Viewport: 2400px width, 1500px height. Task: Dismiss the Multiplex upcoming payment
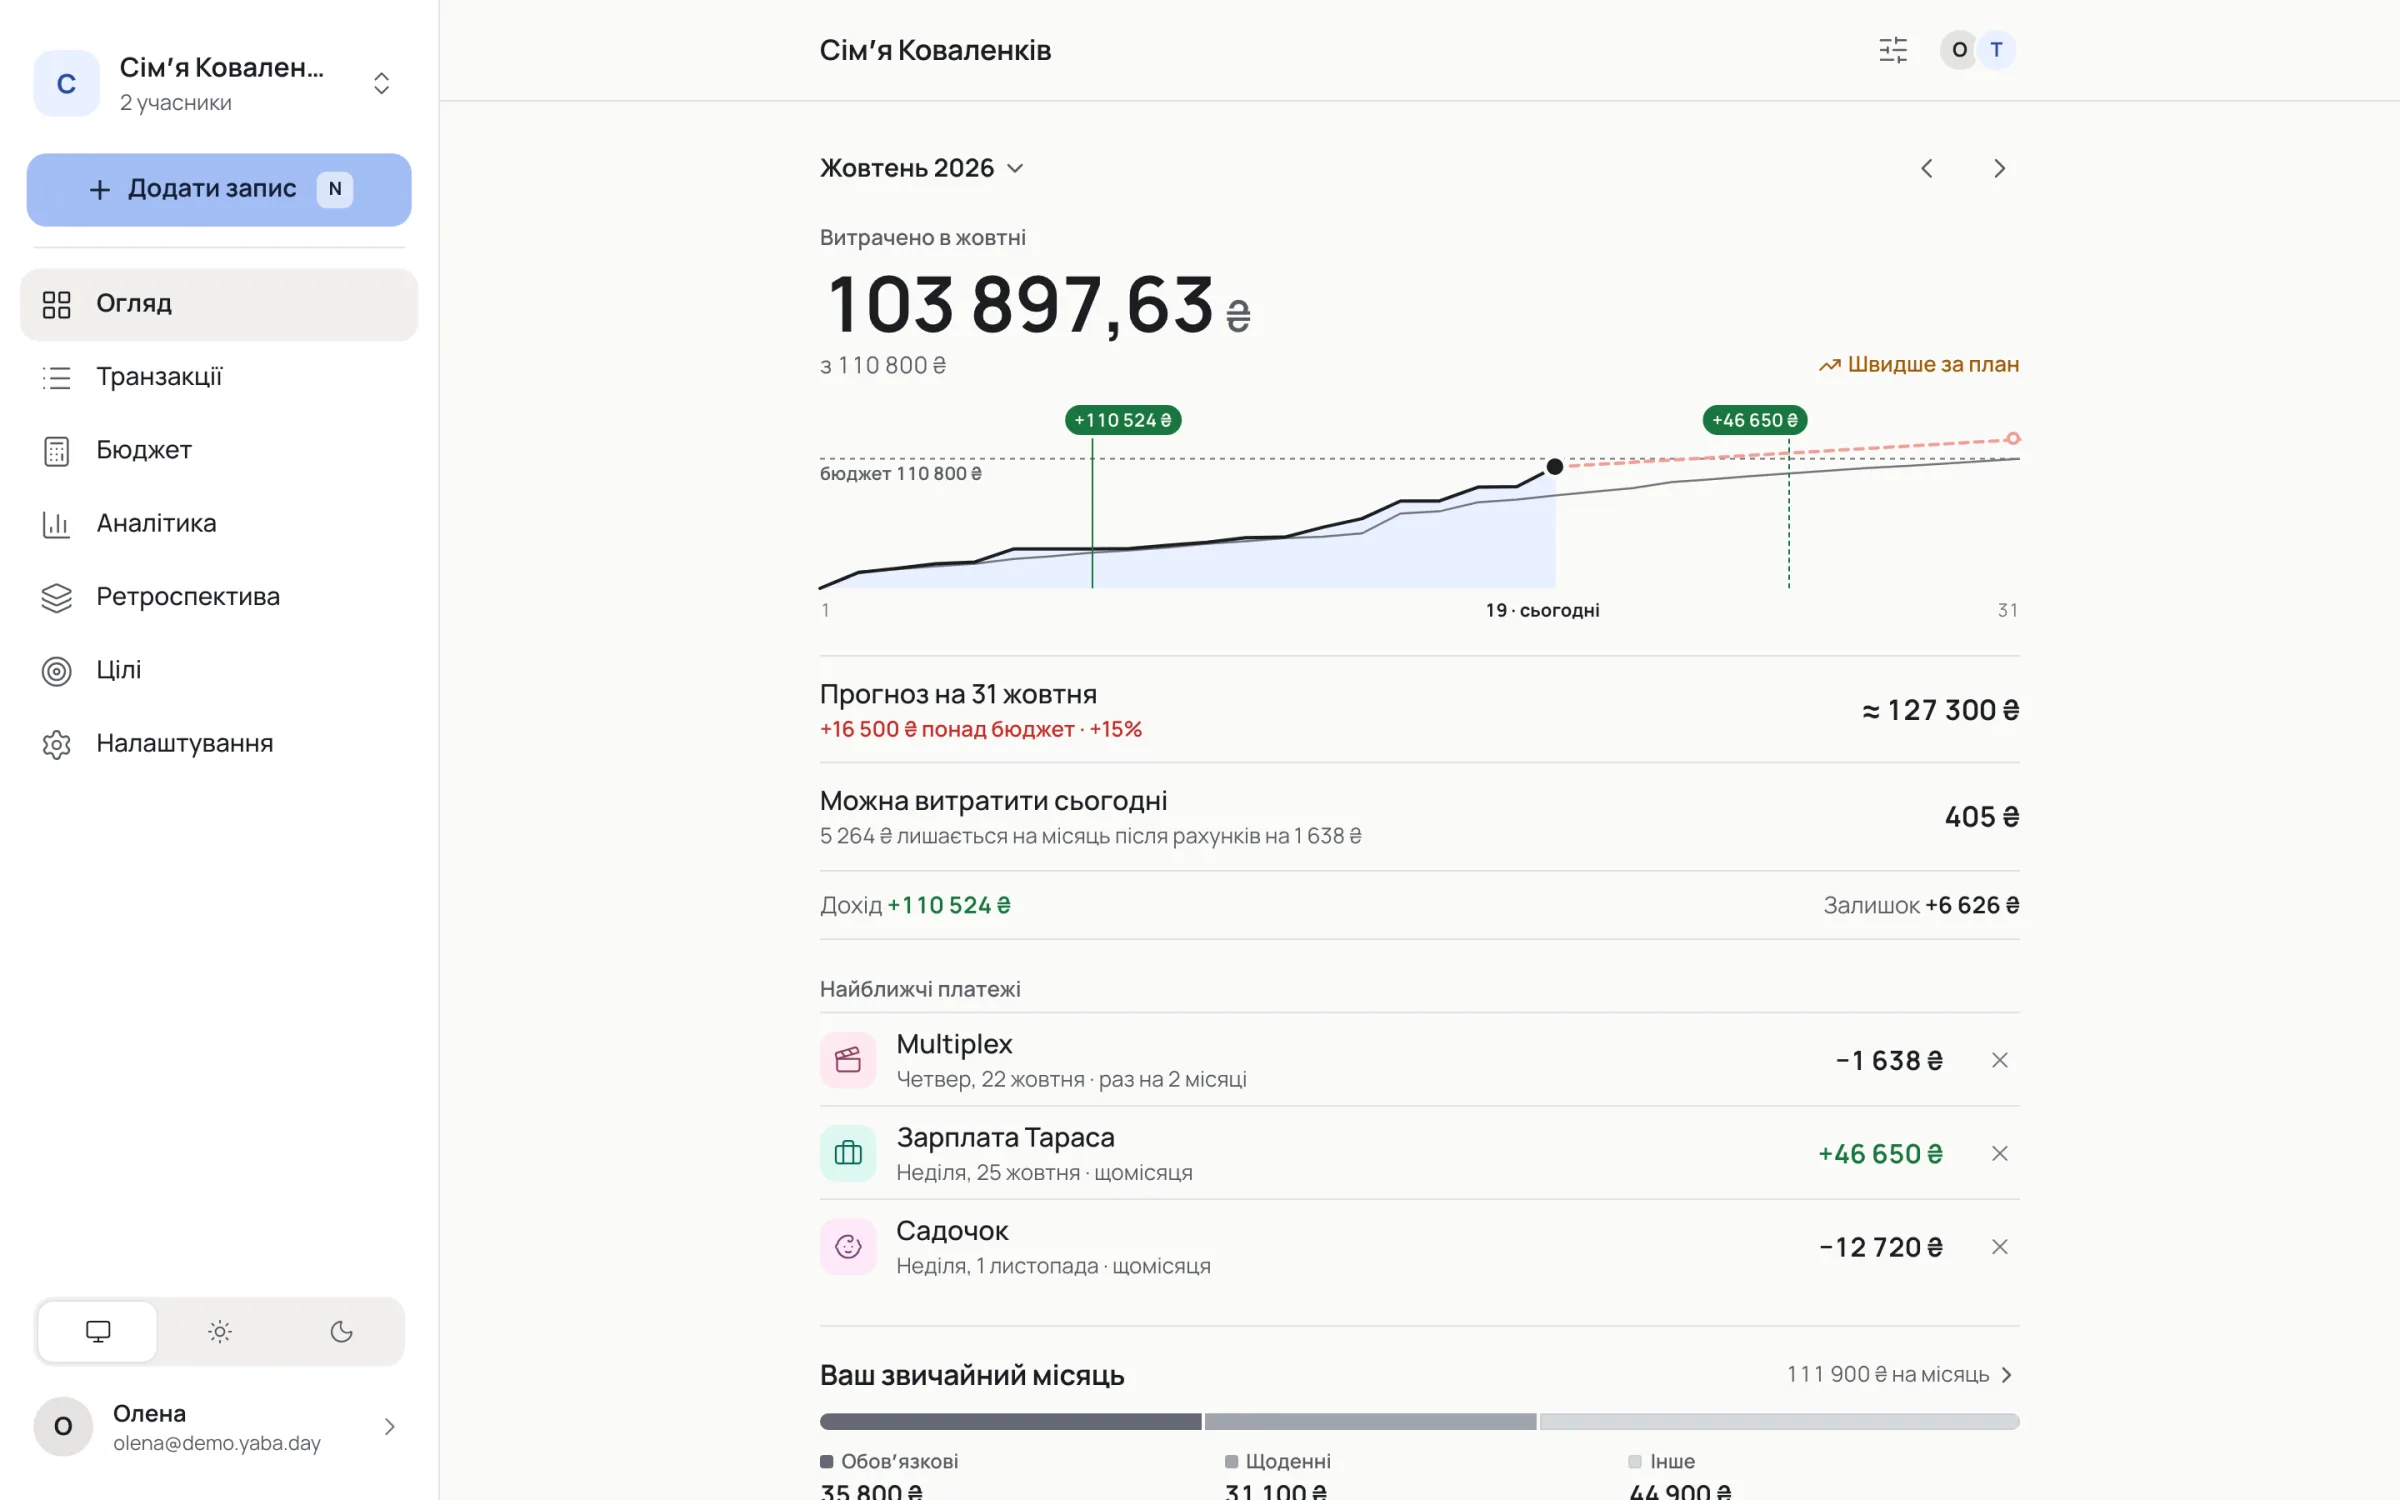click(1999, 1060)
